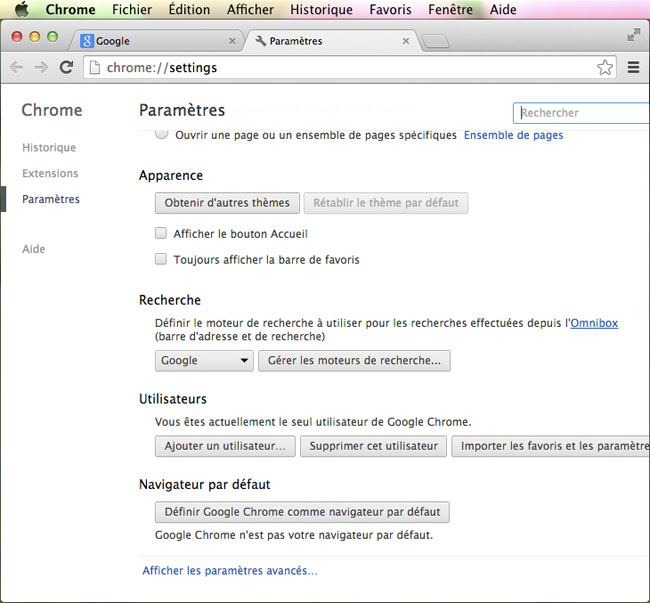The height and width of the screenshot is (603, 650).
Task: Select Paramètres in the sidebar
Action: [x=51, y=199]
